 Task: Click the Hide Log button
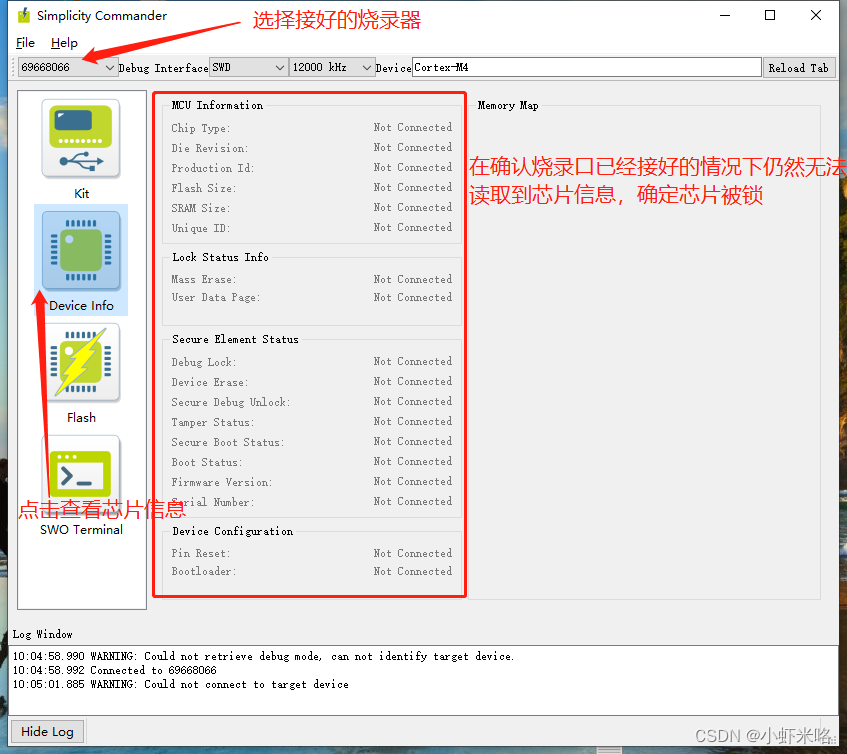(x=48, y=731)
